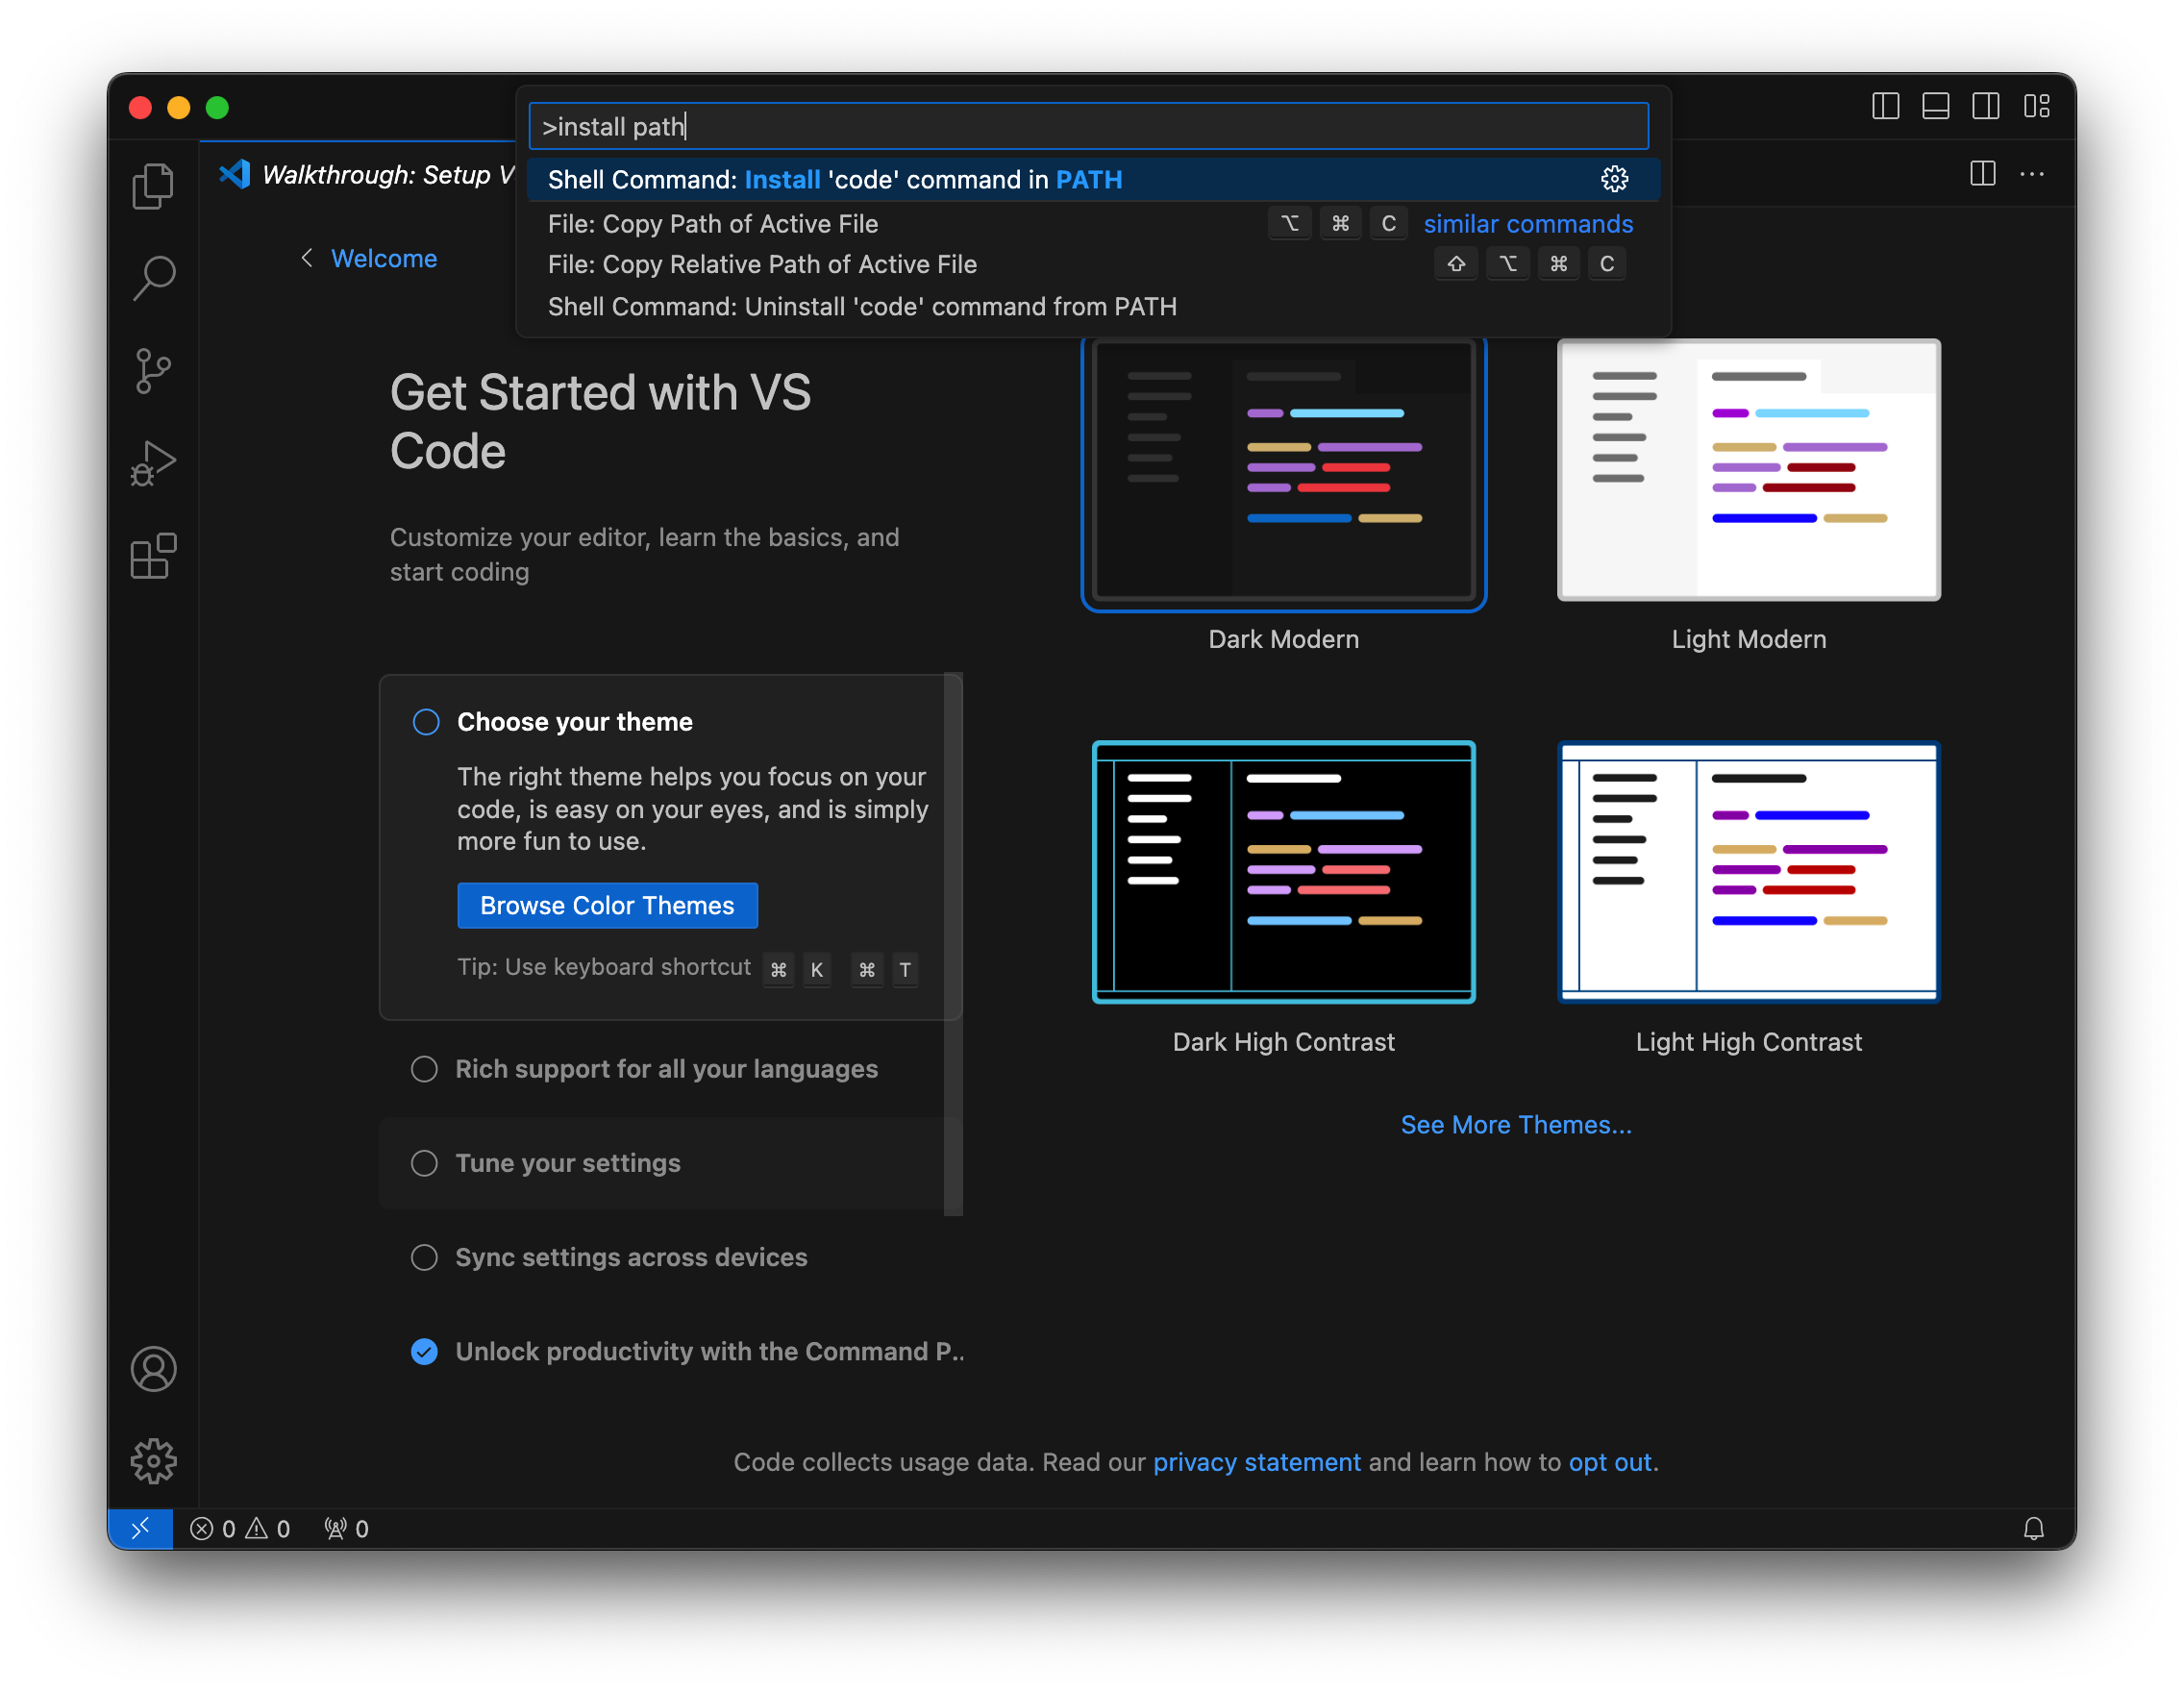Show errors and warnings count in status bar
This screenshot has width=2184, height=1692.
coord(240,1528)
